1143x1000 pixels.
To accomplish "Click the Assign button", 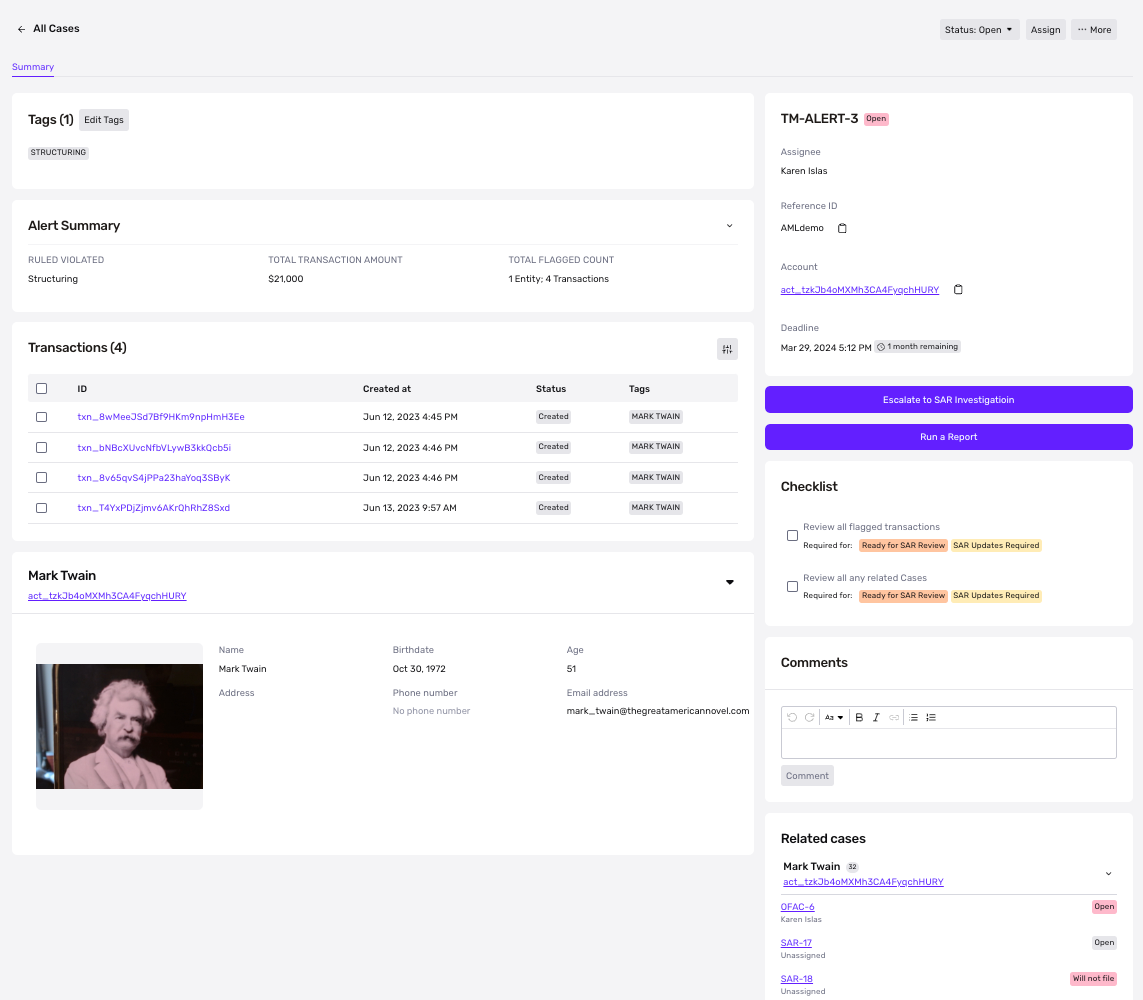I will pos(1045,30).
